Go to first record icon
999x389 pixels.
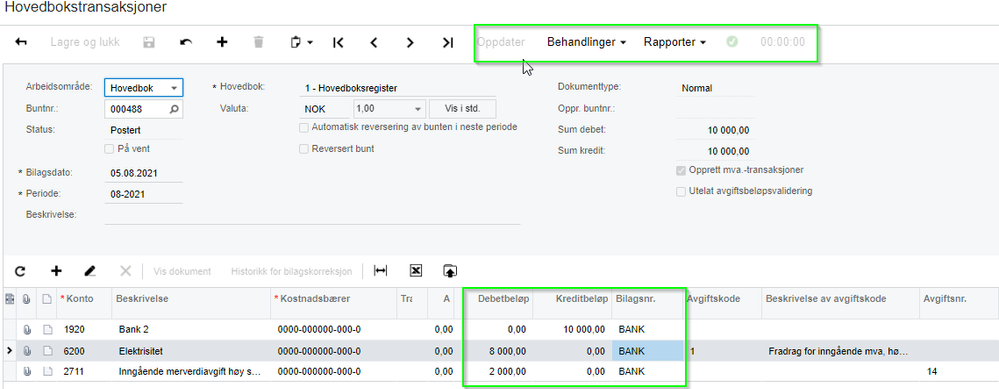tap(338, 42)
